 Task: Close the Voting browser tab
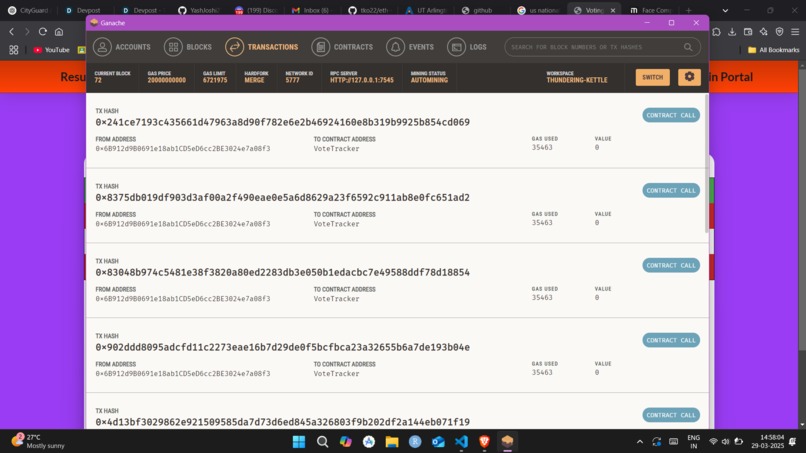pyautogui.click(x=613, y=10)
